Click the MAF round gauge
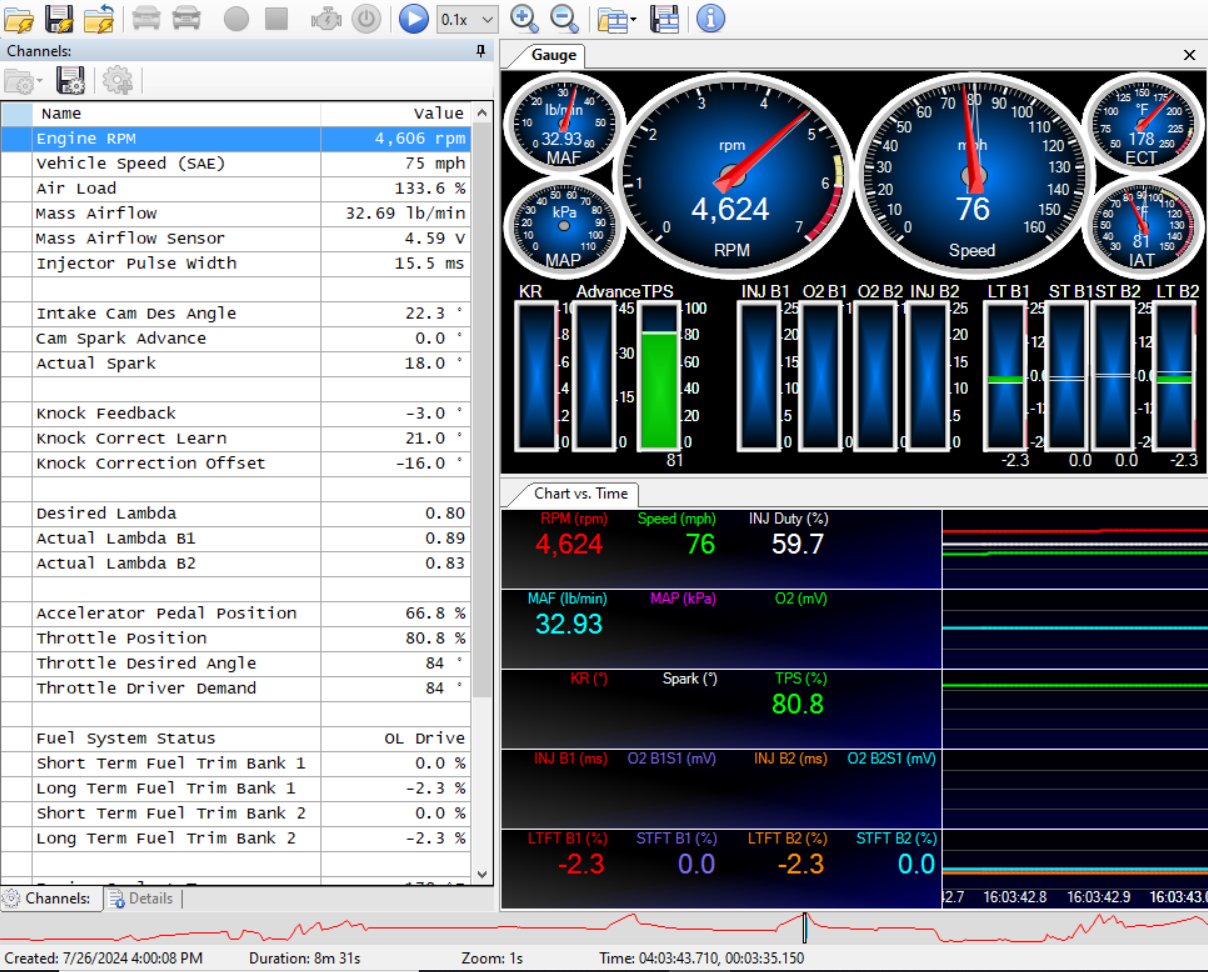The image size is (1208, 972). (562, 124)
